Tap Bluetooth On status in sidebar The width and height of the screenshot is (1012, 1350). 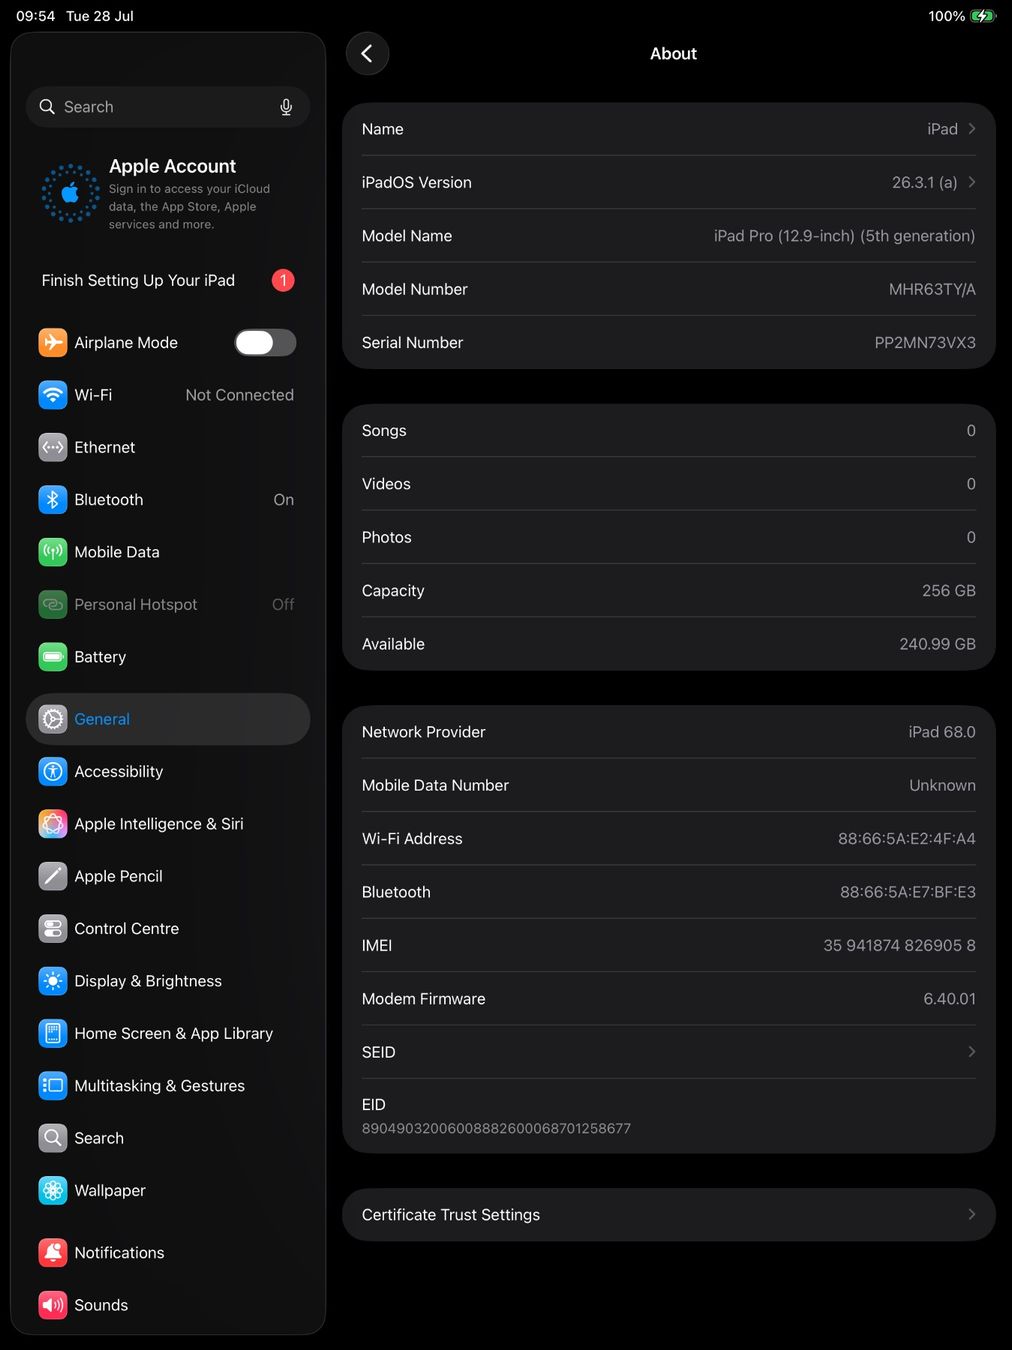coord(284,500)
